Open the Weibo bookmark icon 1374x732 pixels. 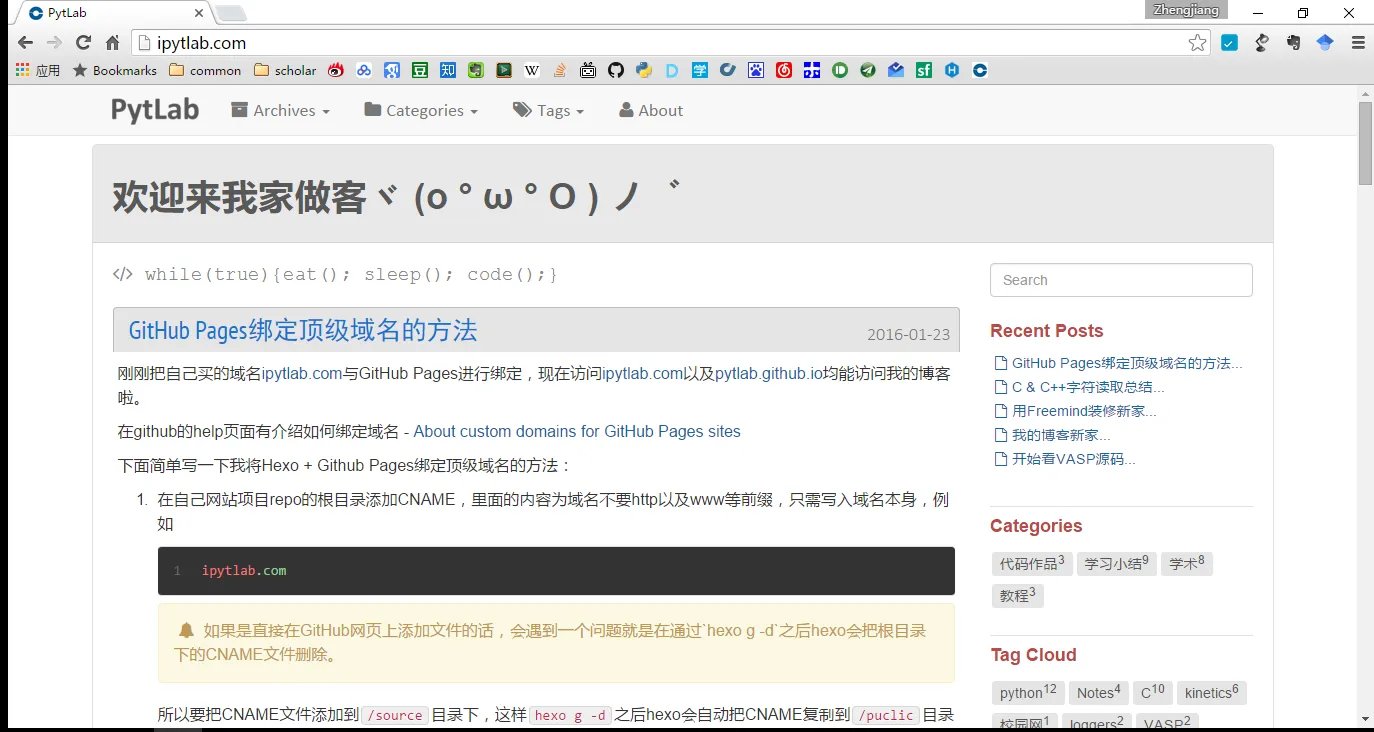(337, 70)
